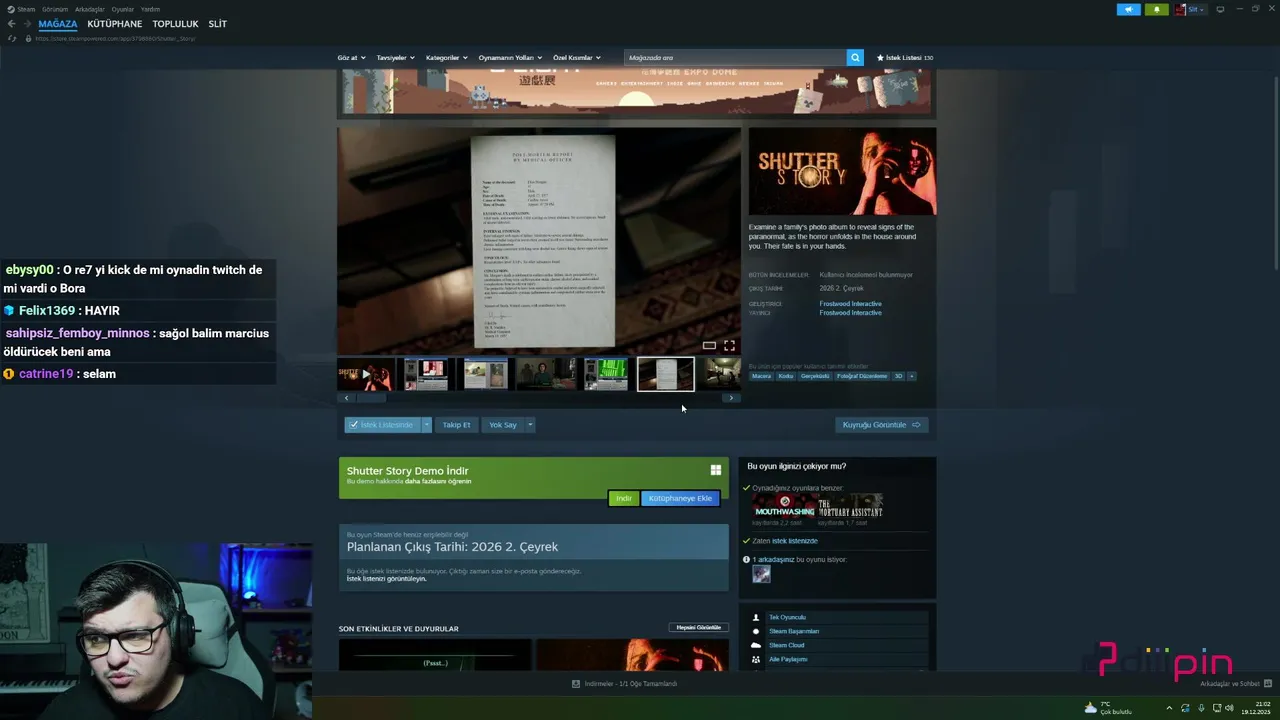Open the Arkadaşlar menu
Screen dimensions: 1280x720
tap(90, 9)
